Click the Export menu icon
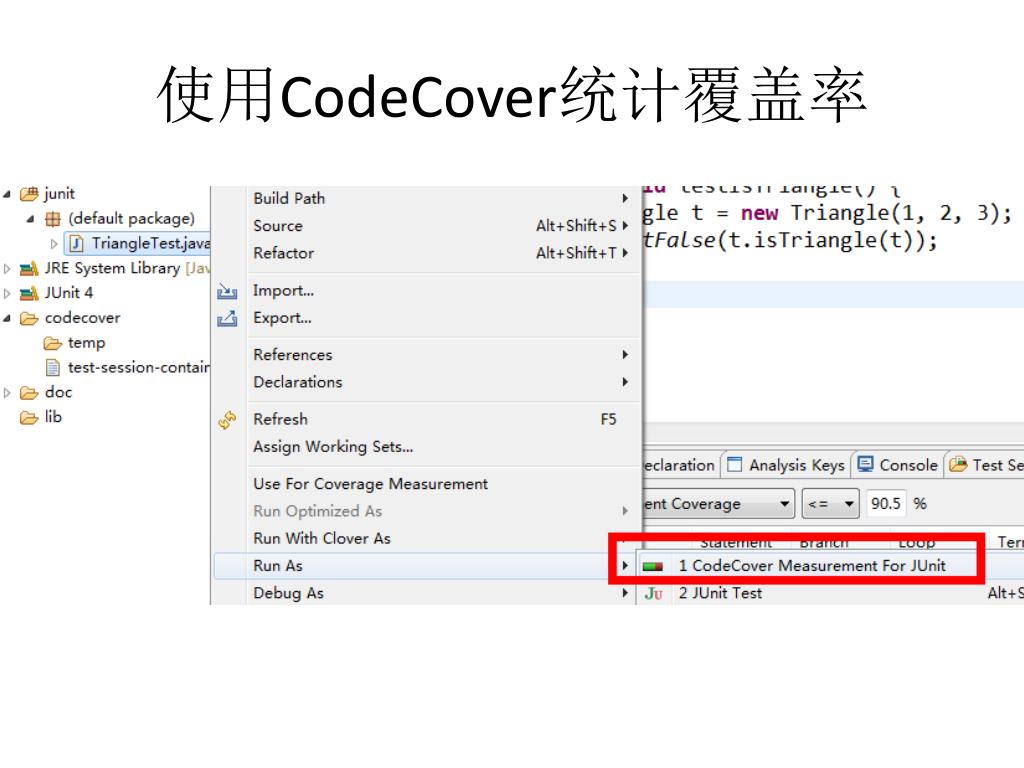 click(227, 318)
